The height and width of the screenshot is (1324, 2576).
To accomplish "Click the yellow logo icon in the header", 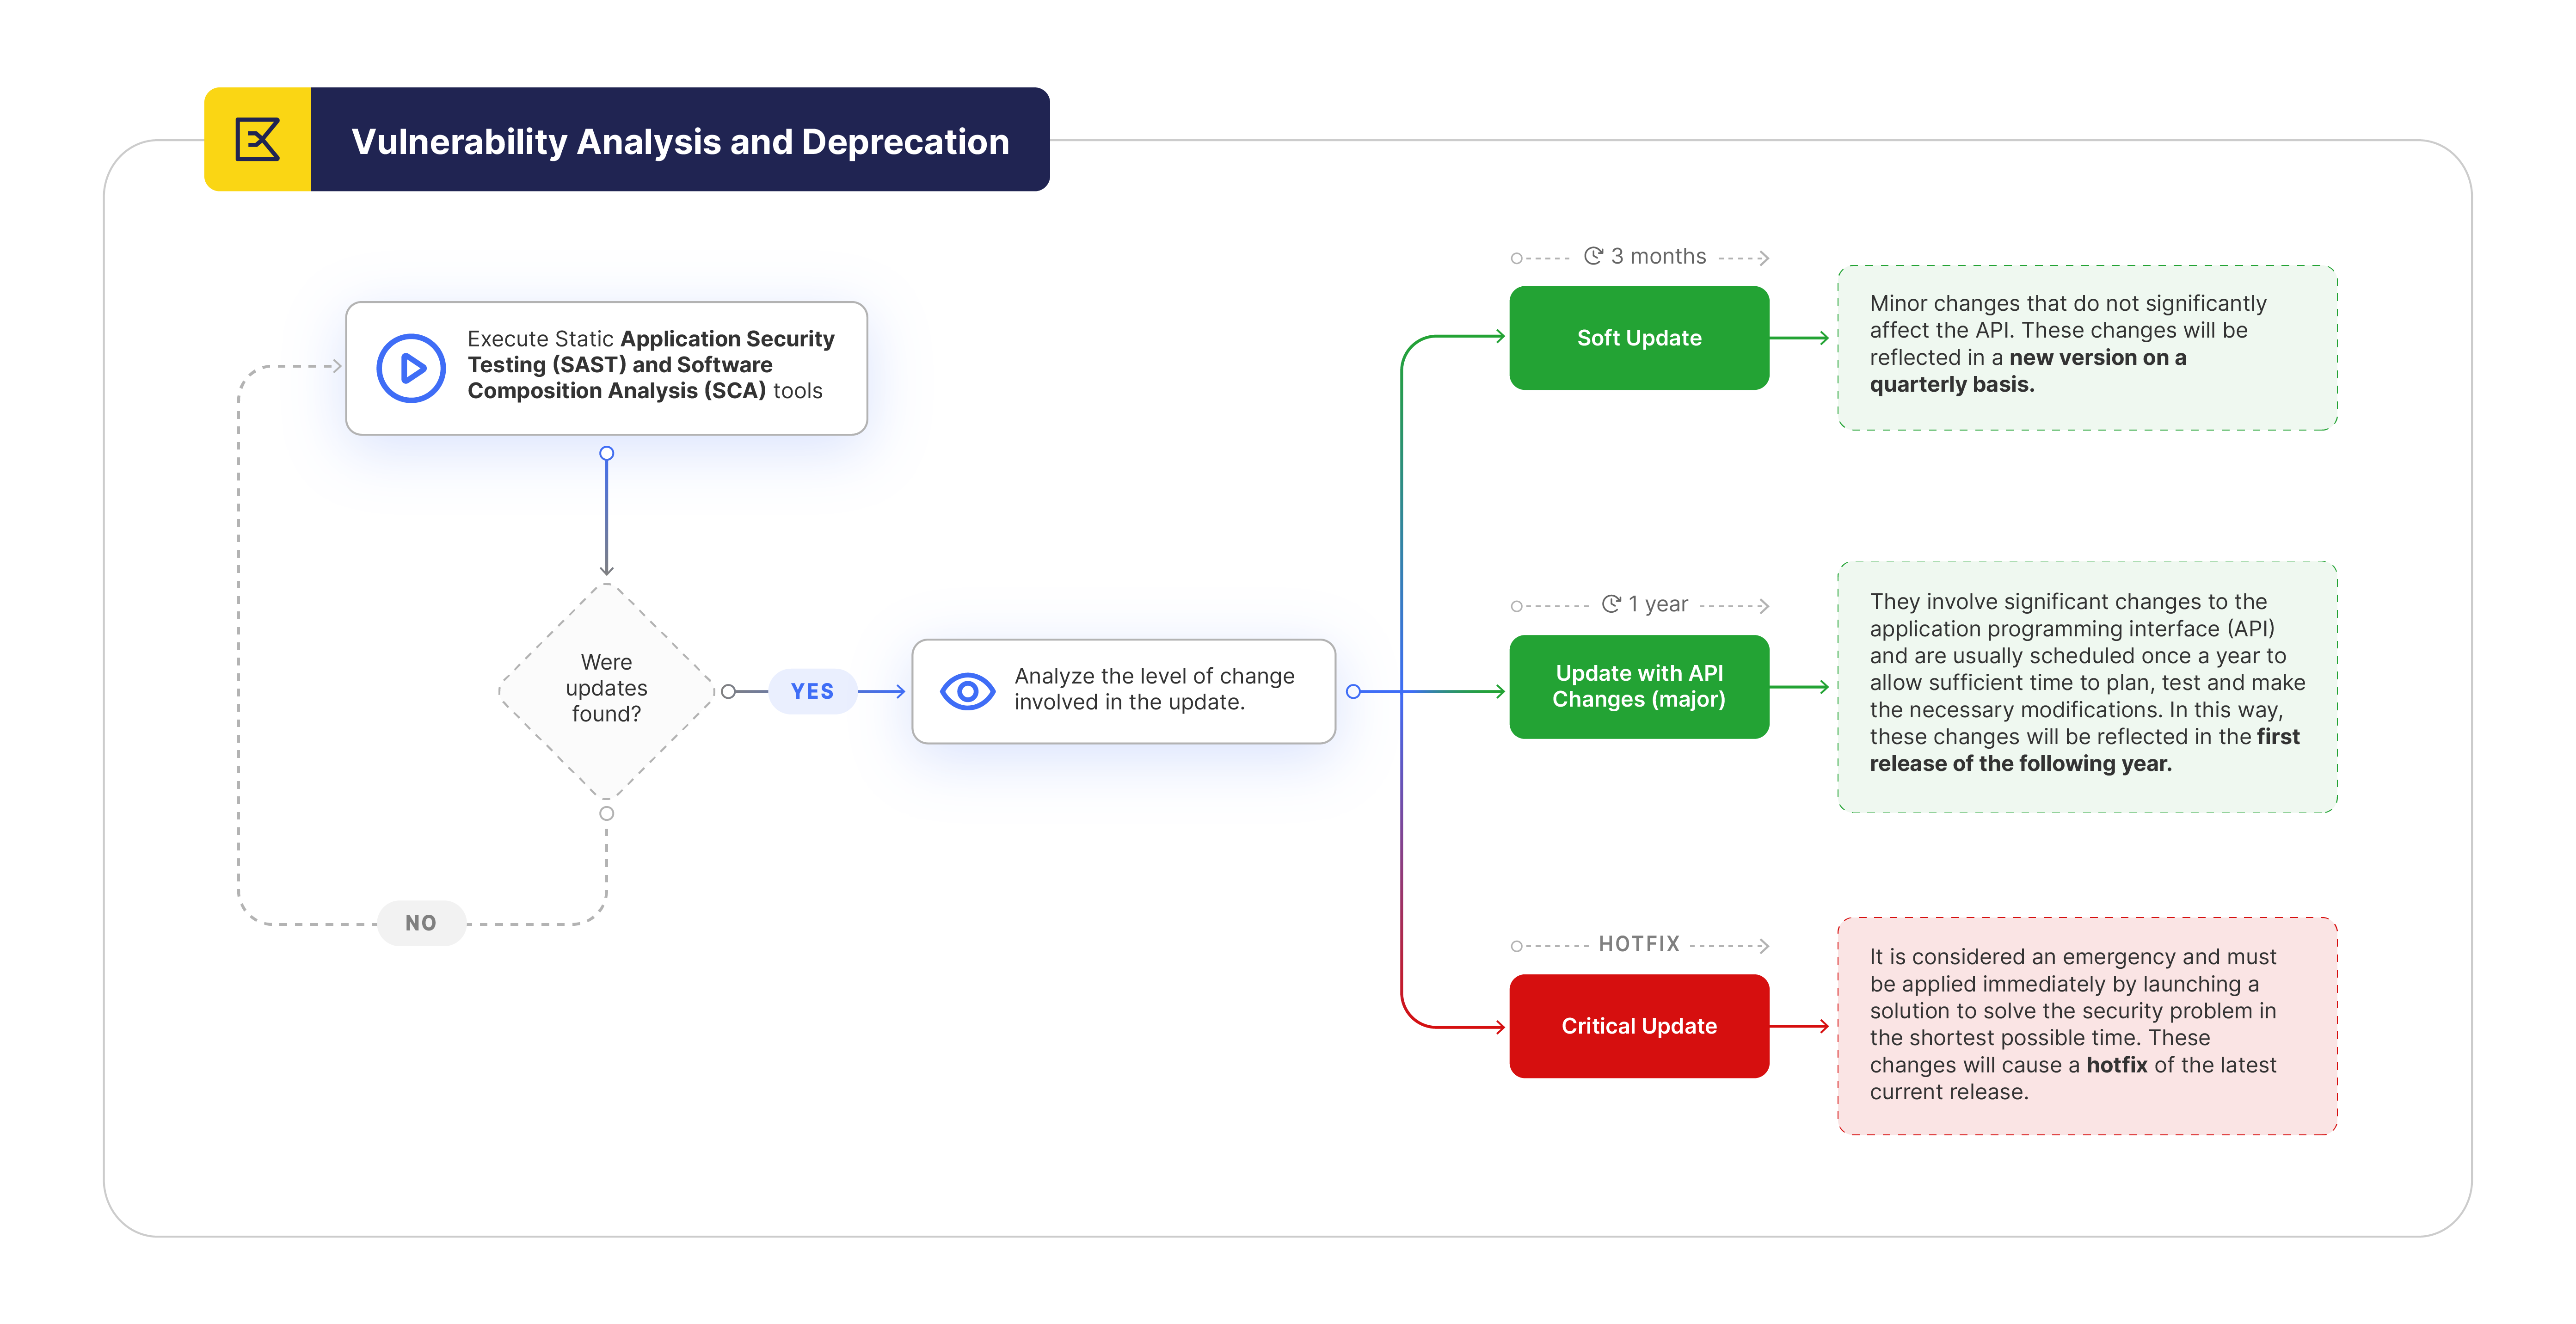I will [x=258, y=139].
